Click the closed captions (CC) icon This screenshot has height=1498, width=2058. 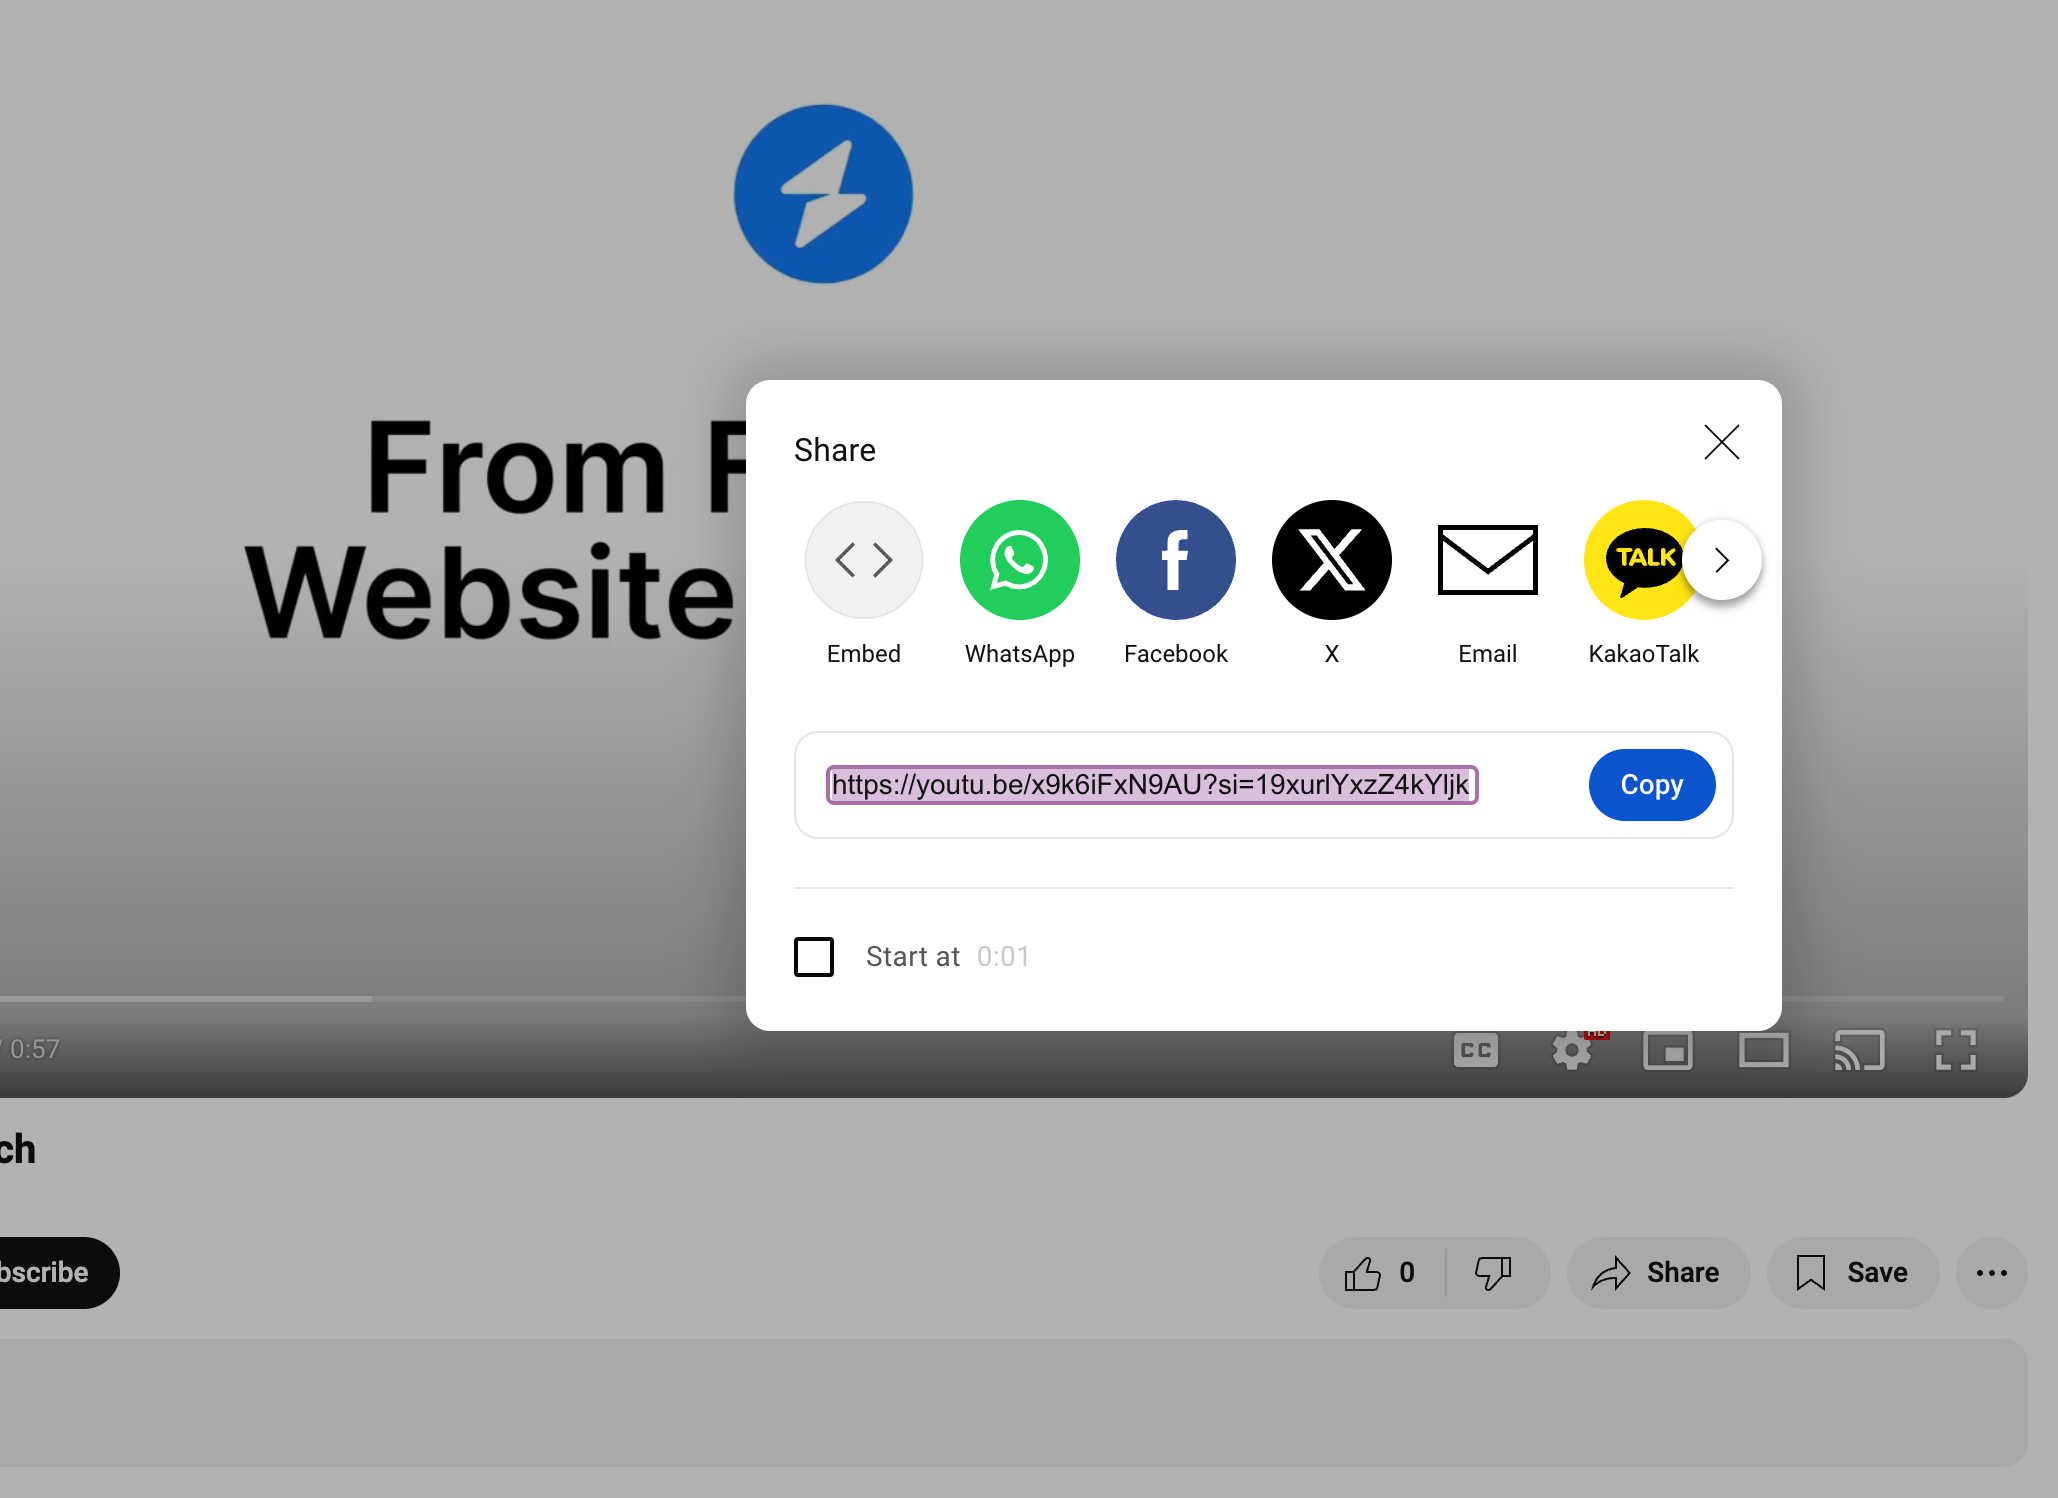coord(1476,1049)
